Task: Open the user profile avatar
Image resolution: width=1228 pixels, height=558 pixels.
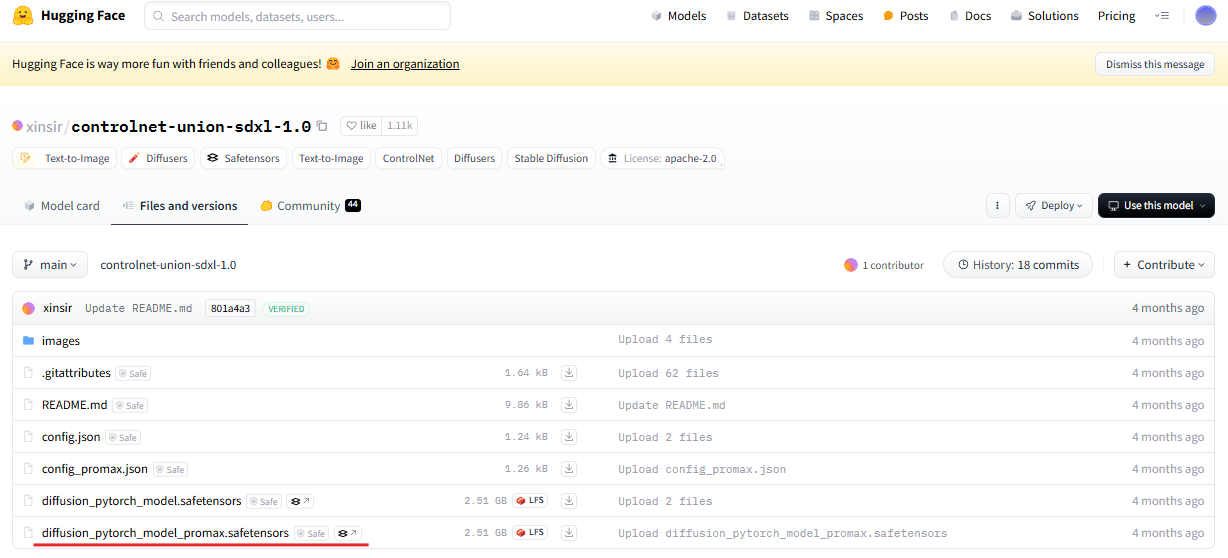Action: (x=1206, y=16)
